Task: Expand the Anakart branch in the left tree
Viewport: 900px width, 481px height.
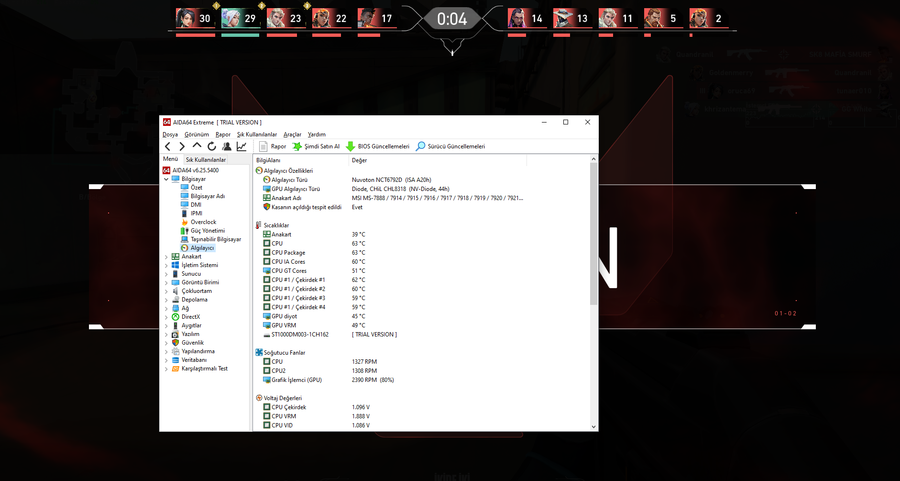Action: pos(166,257)
